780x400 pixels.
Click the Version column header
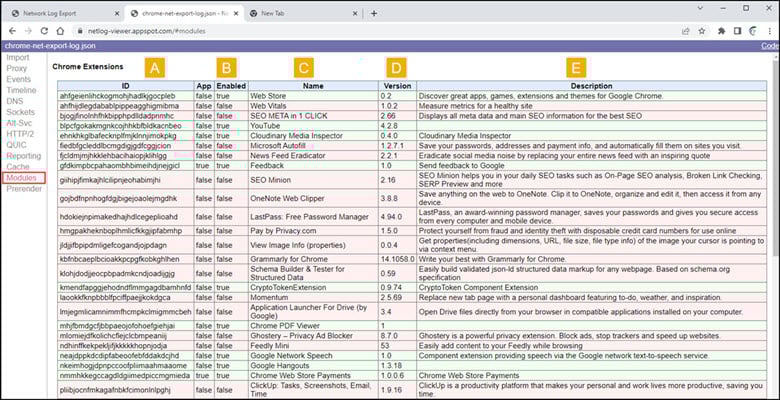397,86
